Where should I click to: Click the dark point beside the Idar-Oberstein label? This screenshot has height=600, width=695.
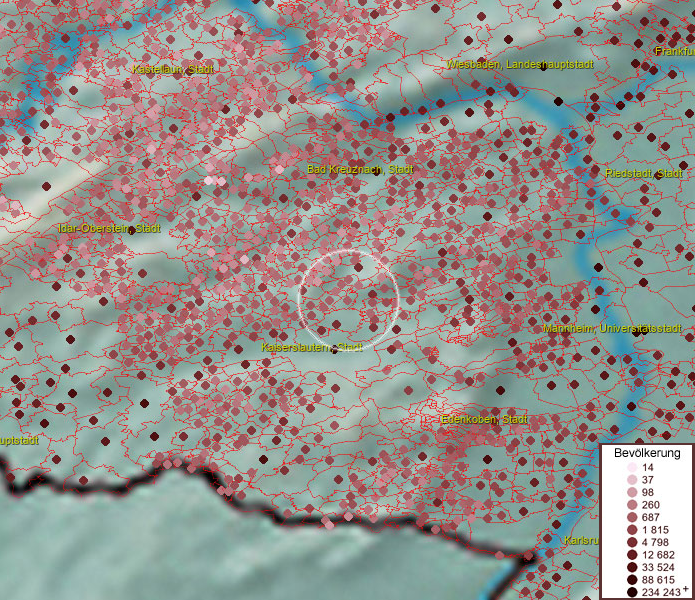pyautogui.click(x=132, y=230)
